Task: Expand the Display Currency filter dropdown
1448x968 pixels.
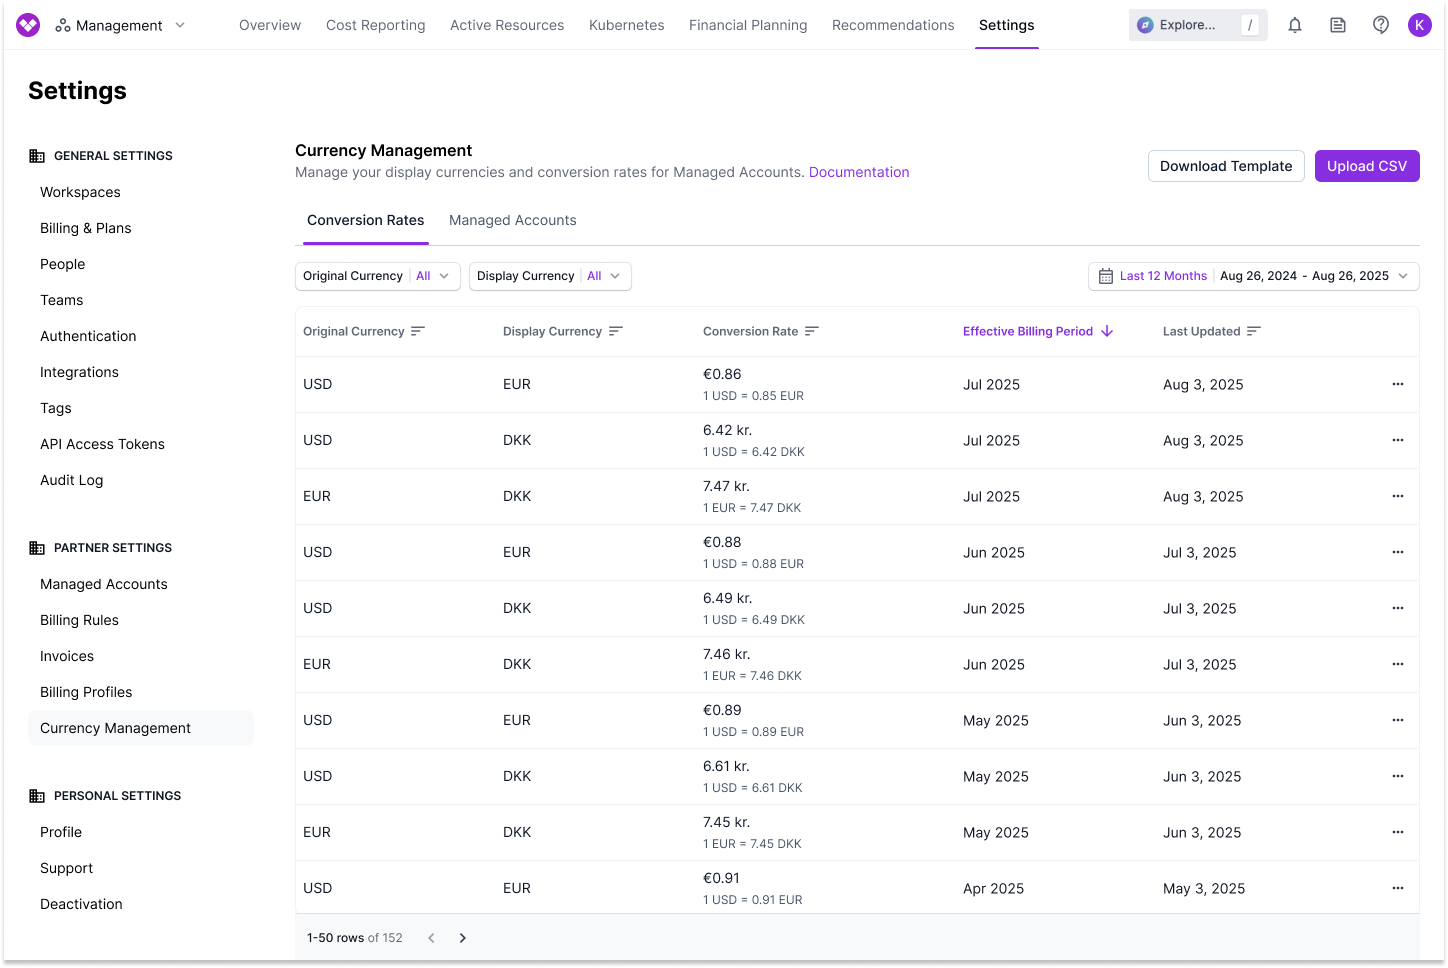Action: 550,276
